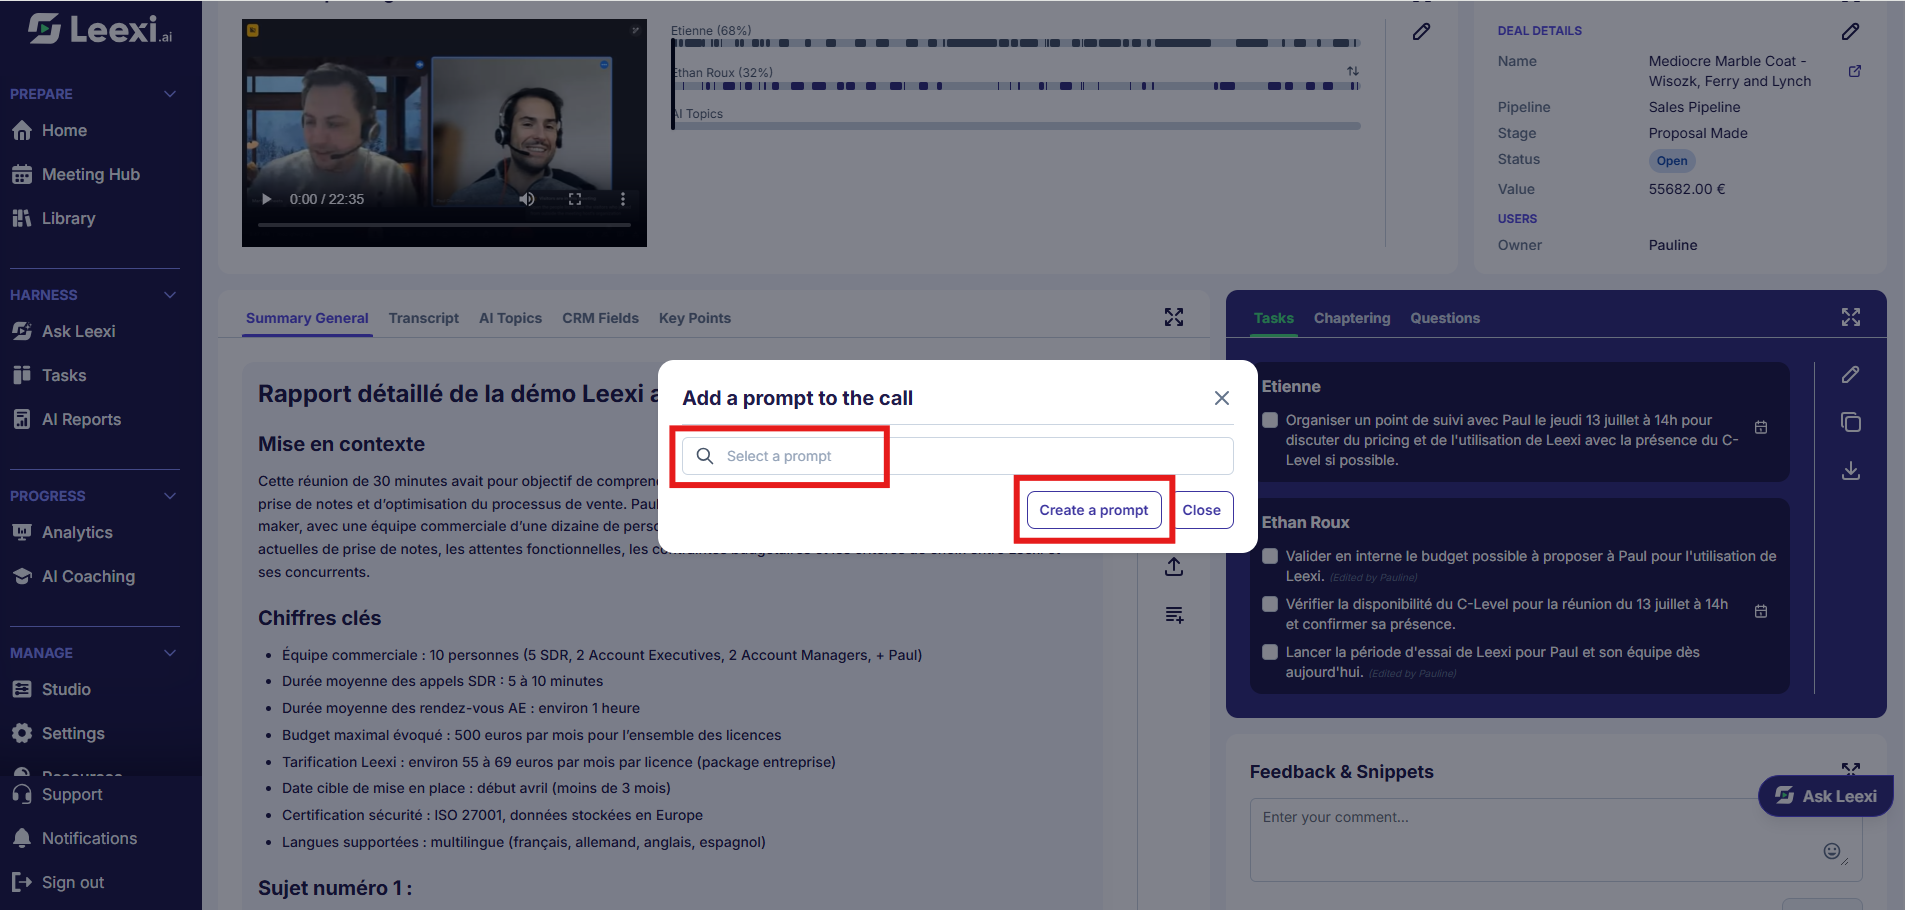1905x910 pixels.
Task: Open Analytics section
Action: [x=63, y=532]
